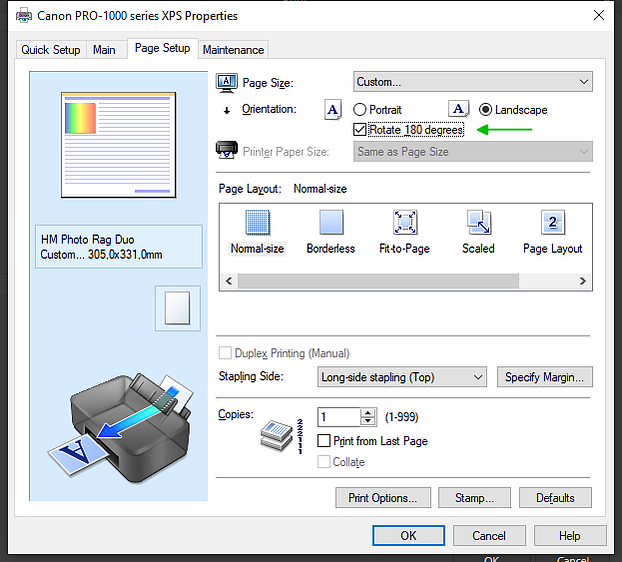Click the page preview thumbnail
This screenshot has height=562, width=622.
tap(119, 145)
